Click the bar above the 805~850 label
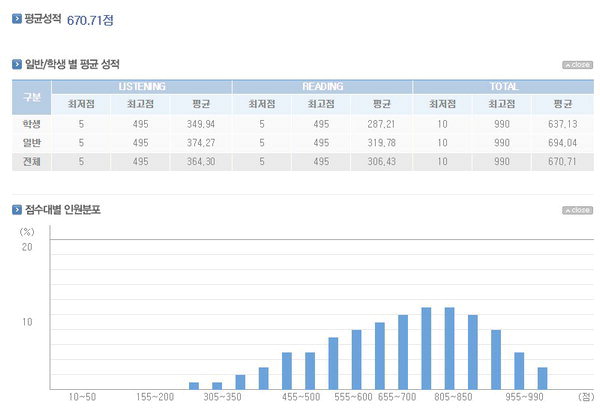Image resolution: width=600 pixels, height=414 pixels. 450,348
